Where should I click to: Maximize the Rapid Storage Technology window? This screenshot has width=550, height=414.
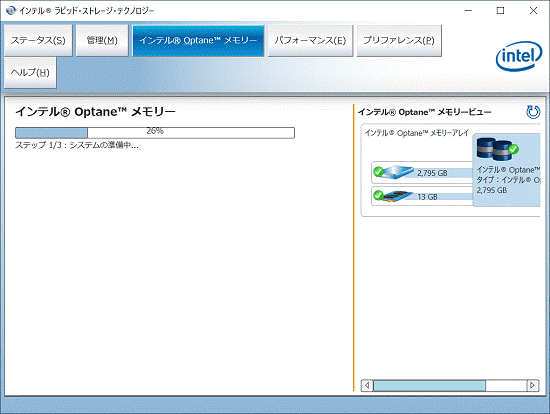click(x=501, y=11)
